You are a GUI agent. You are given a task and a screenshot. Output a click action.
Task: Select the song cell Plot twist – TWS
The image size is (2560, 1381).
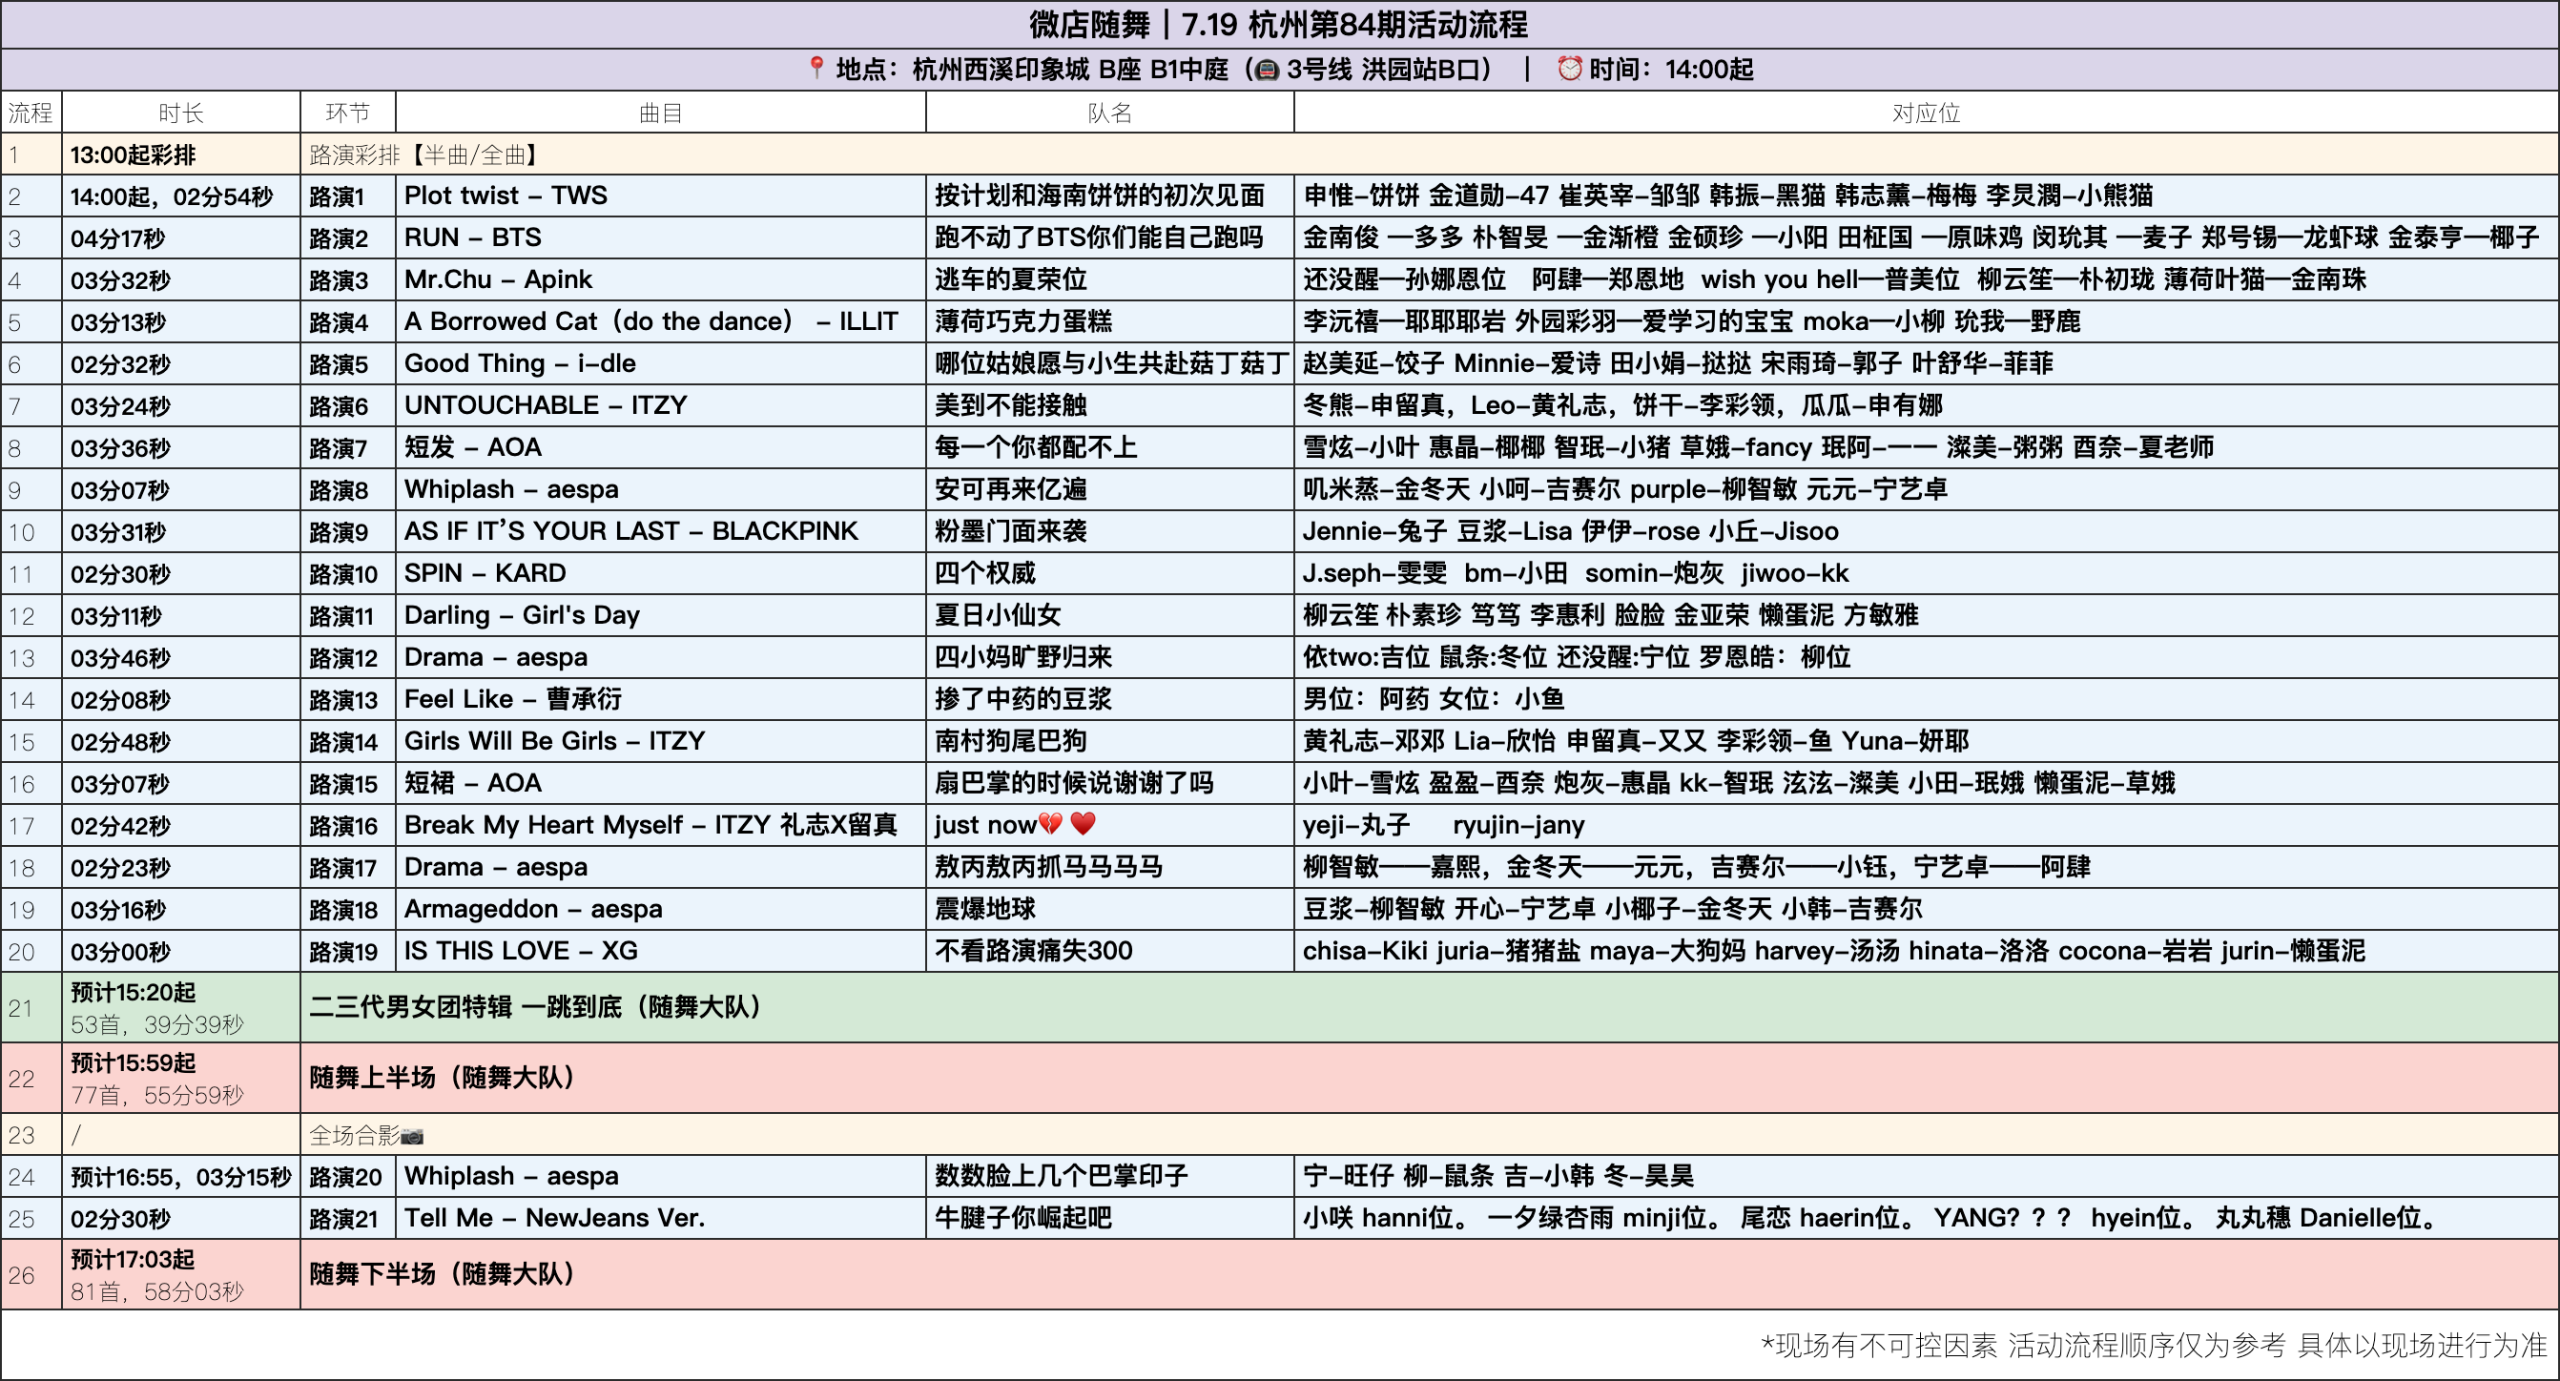click(661, 196)
